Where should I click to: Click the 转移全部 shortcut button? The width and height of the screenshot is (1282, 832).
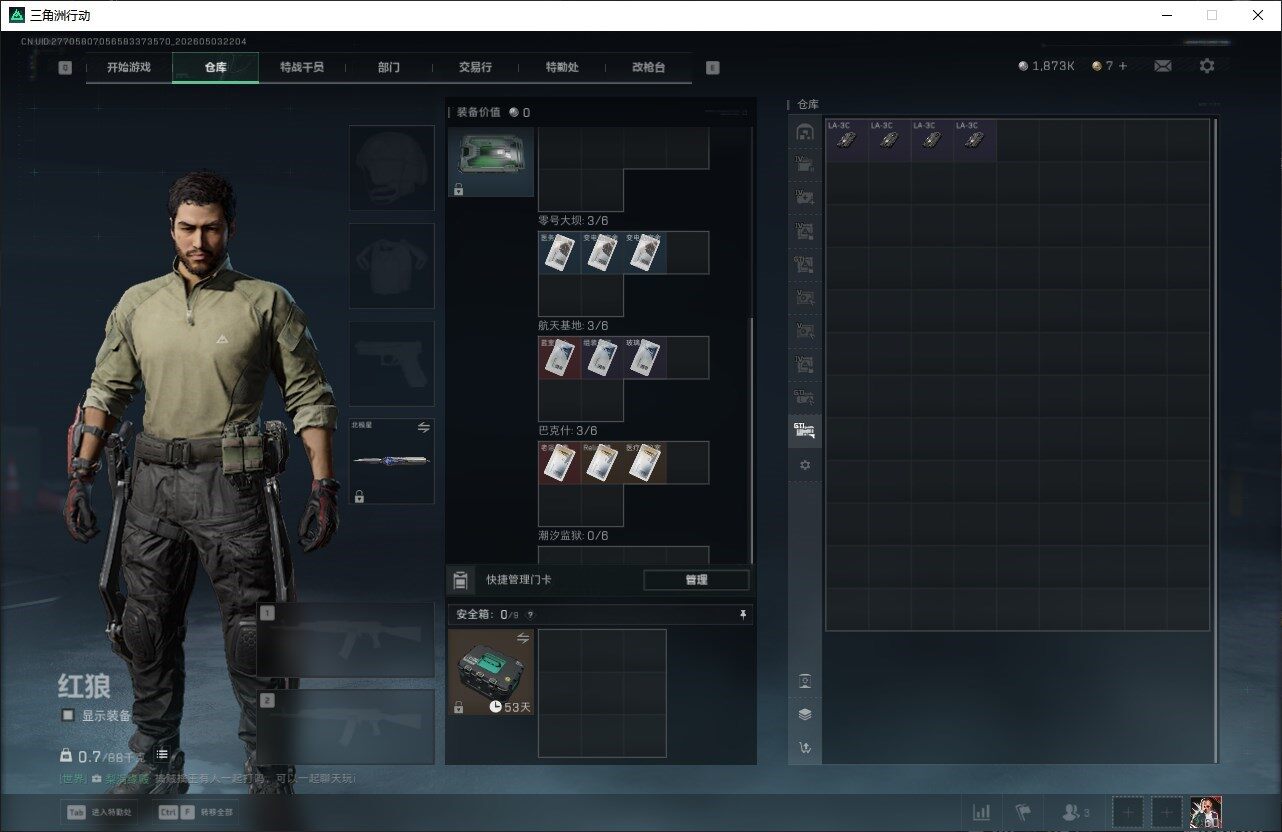coord(196,812)
